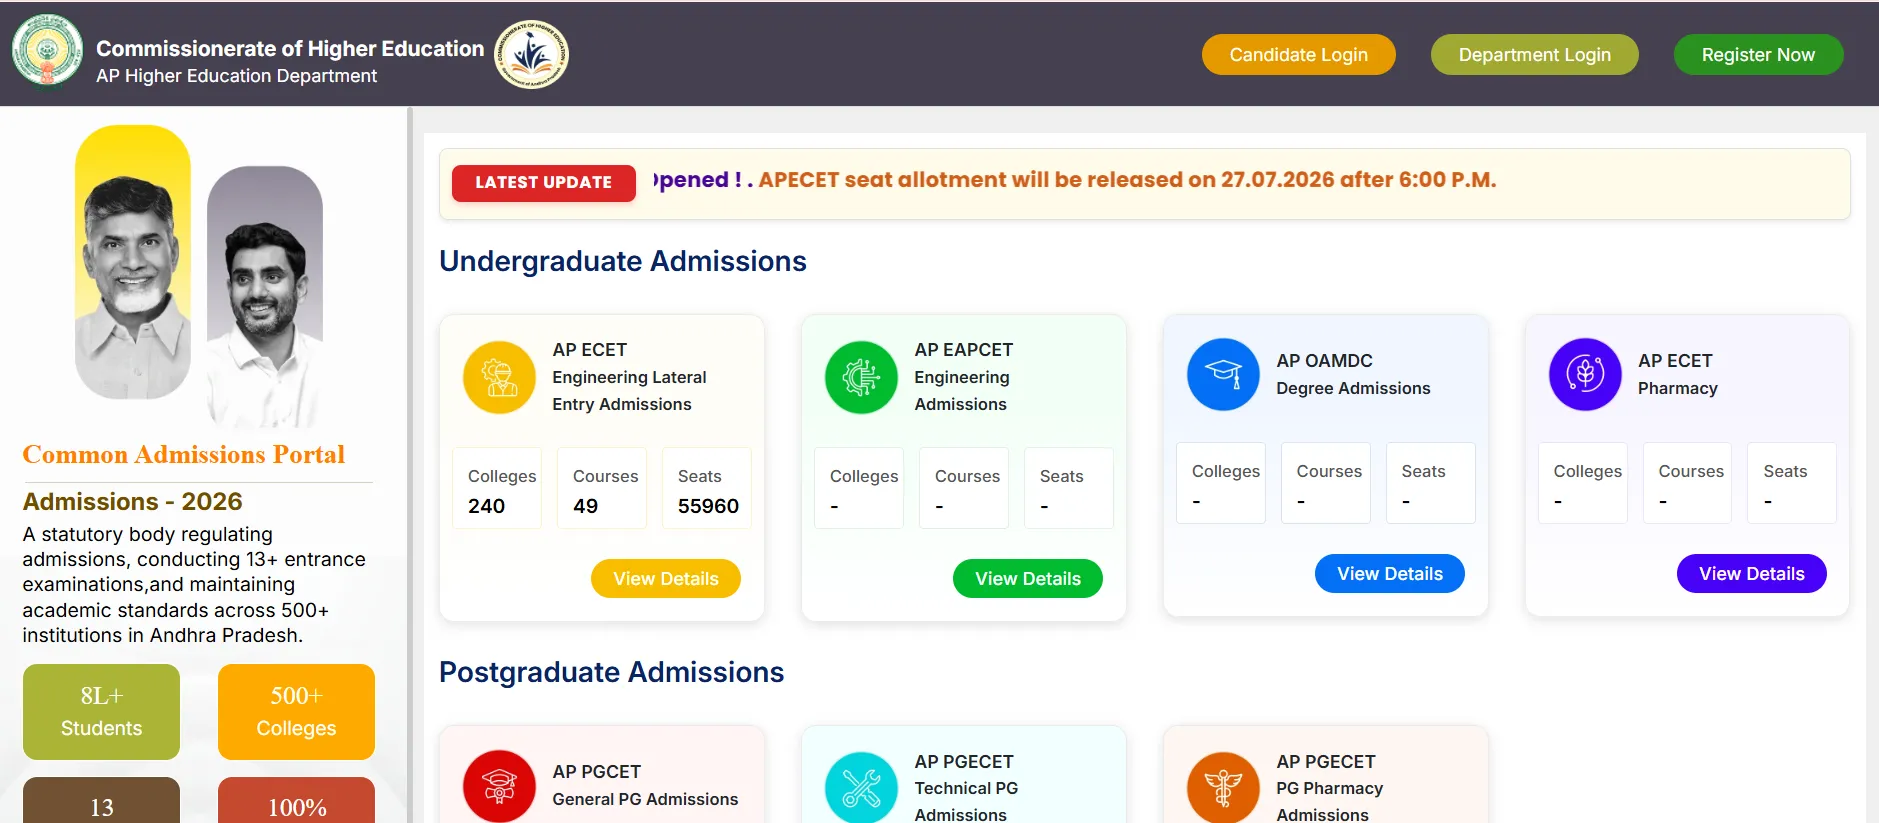The image size is (1879, 823).
Task: Click the Seats cell in AP EAPCET card
Action: click(x=1069, y=488)
